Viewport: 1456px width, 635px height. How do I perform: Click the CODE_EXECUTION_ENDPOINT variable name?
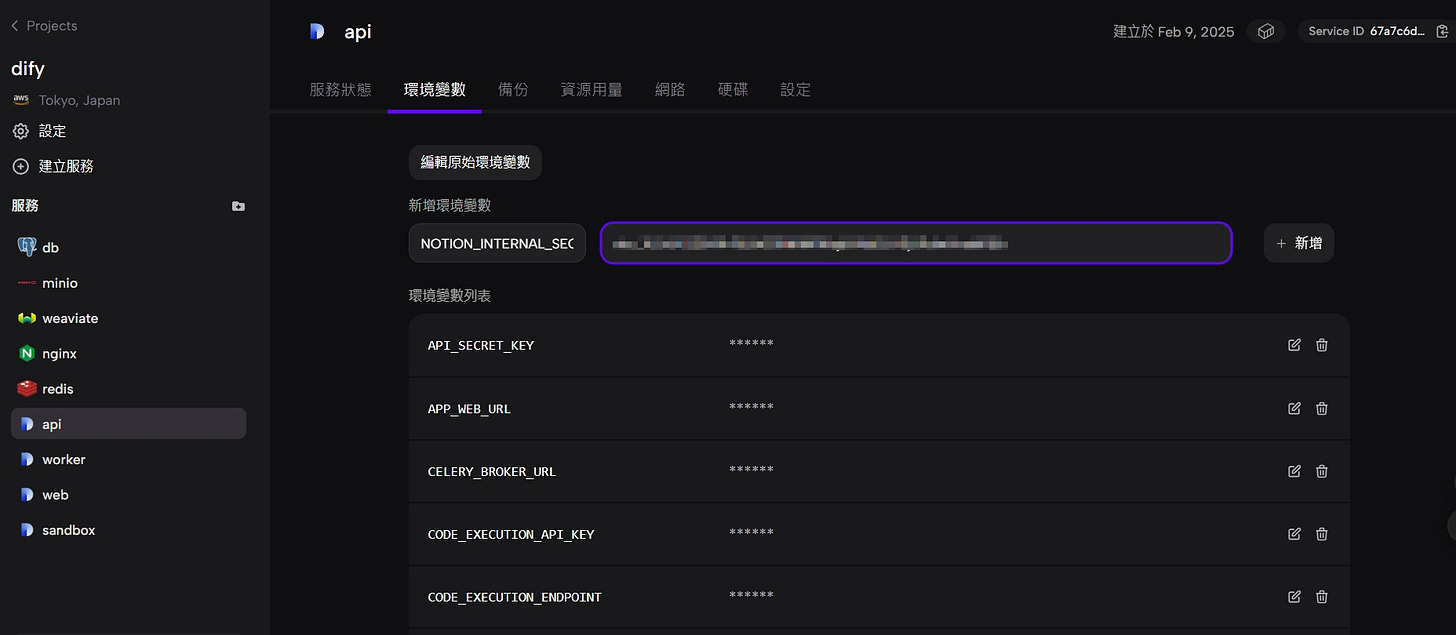[x=515, y=598]
